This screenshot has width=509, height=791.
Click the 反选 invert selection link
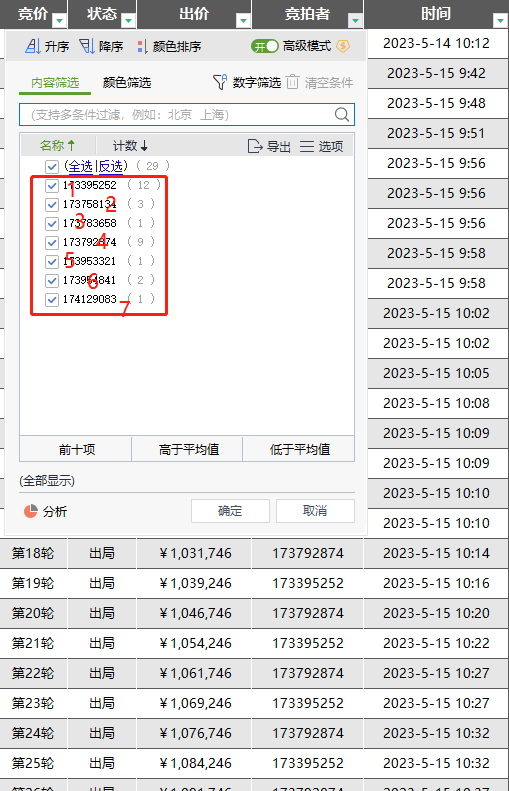point(110,165)
